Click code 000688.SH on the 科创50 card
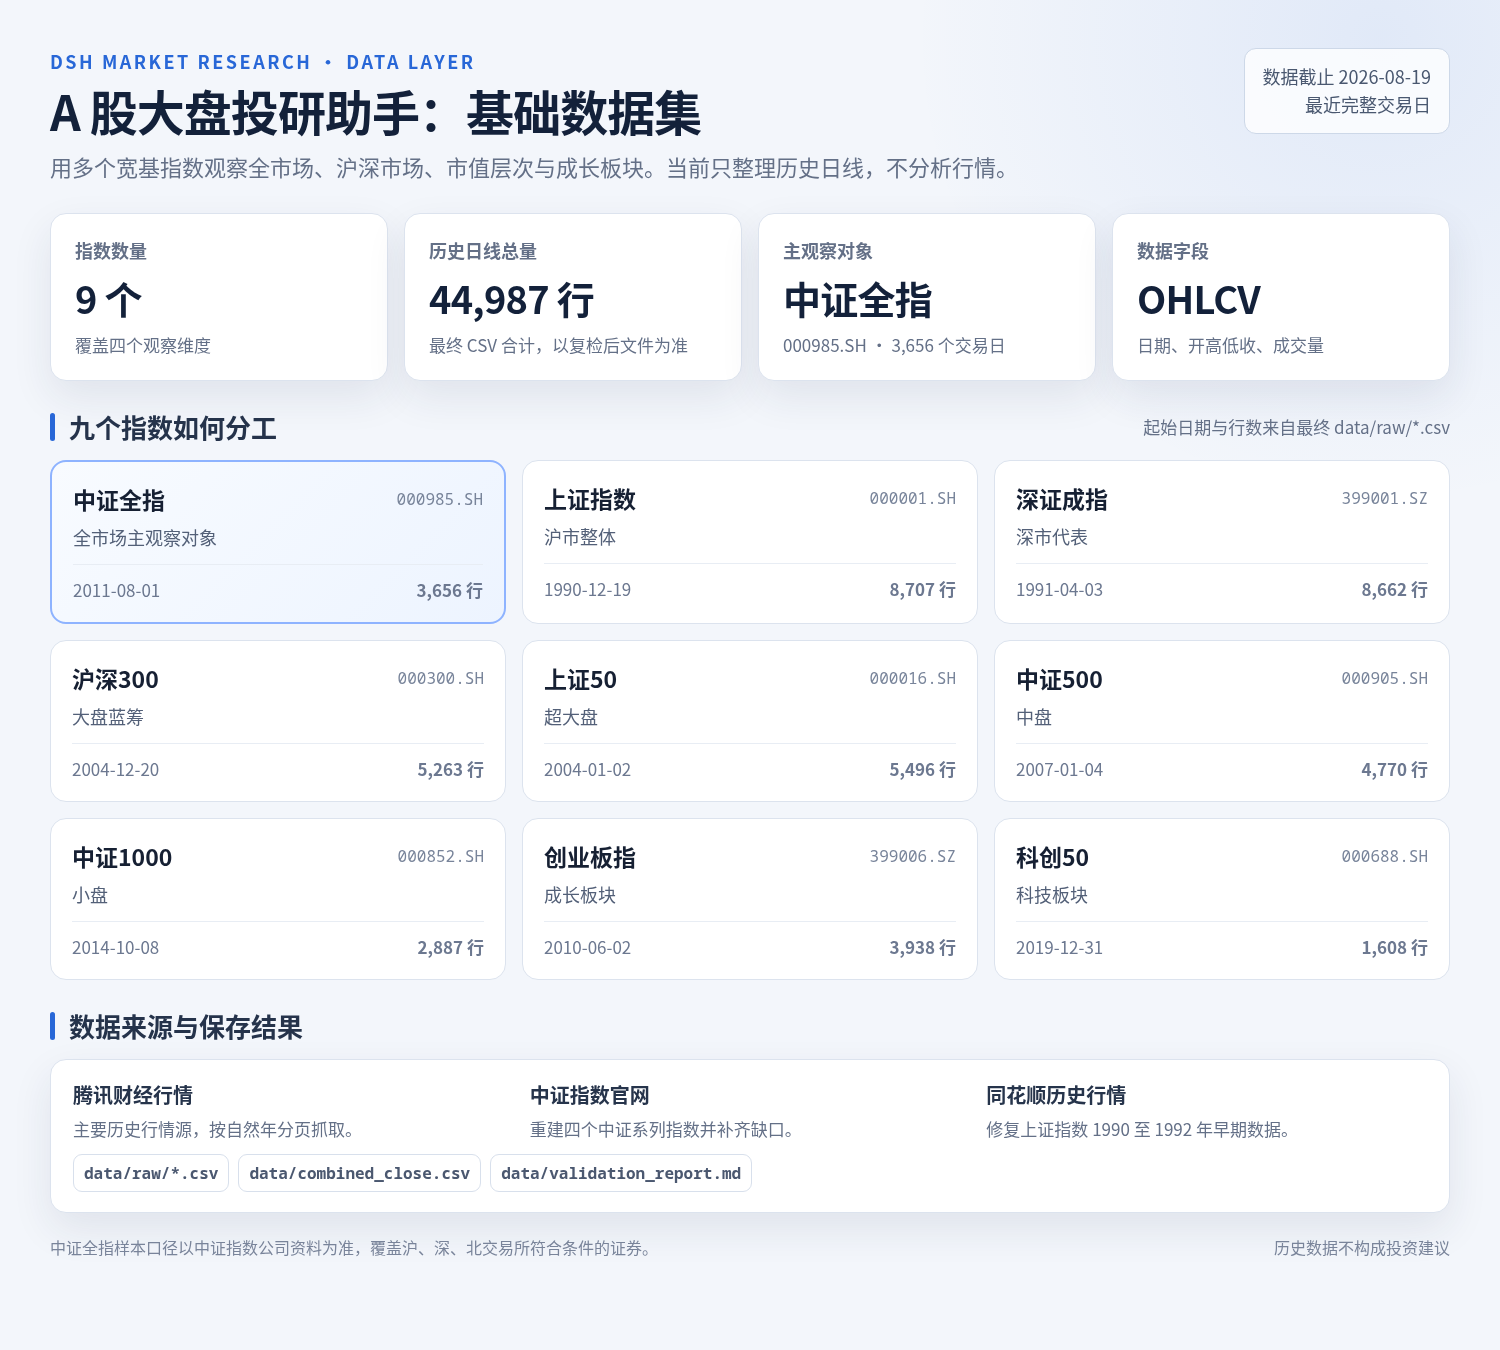 (1385, 857)
